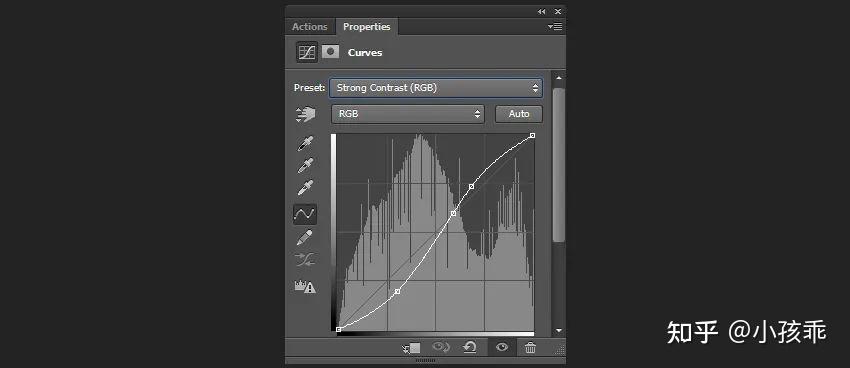Reset adjustment to defaults
Screen dimensions: 850x368
pos(470,347)
